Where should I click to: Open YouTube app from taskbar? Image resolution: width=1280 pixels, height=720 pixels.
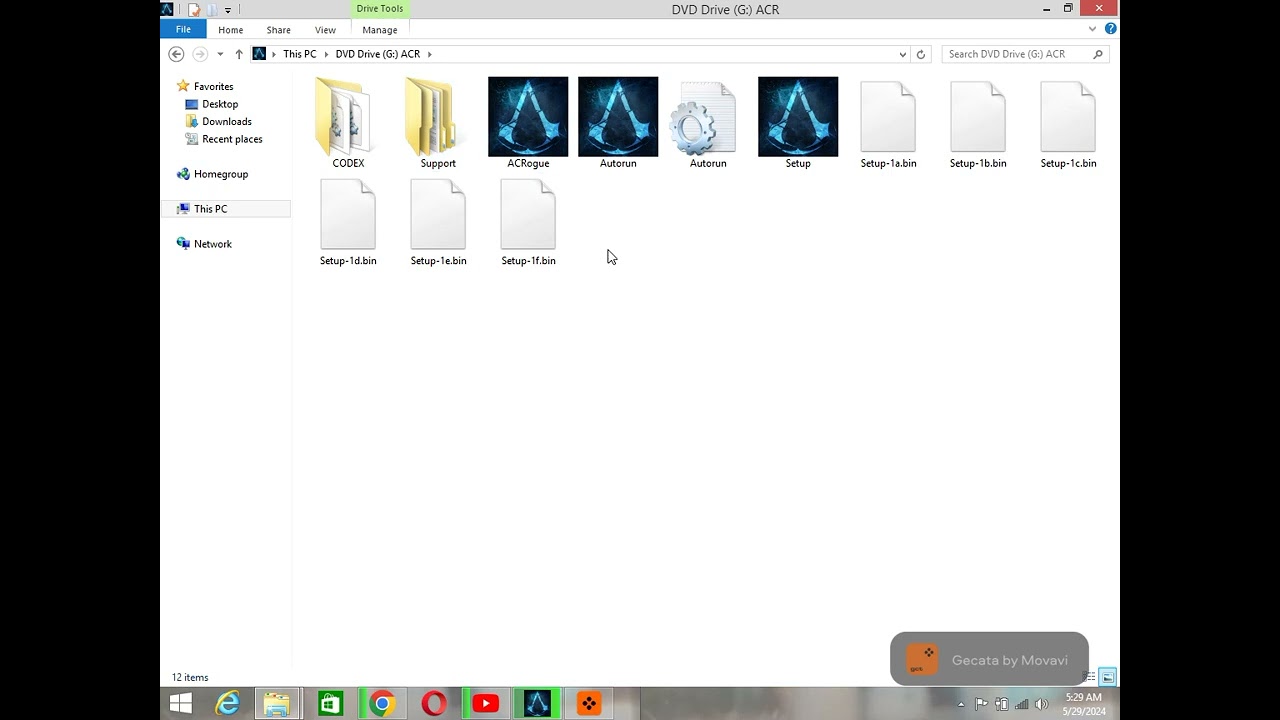click(485, 704)
